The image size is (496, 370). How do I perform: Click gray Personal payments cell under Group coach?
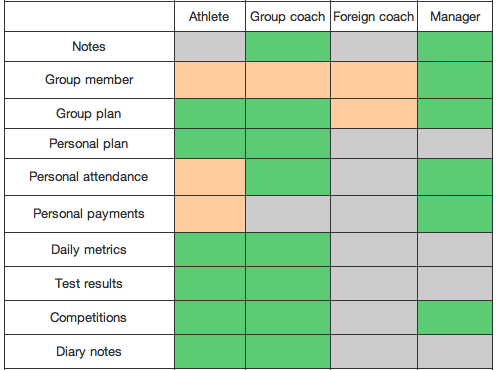(288, 214)
